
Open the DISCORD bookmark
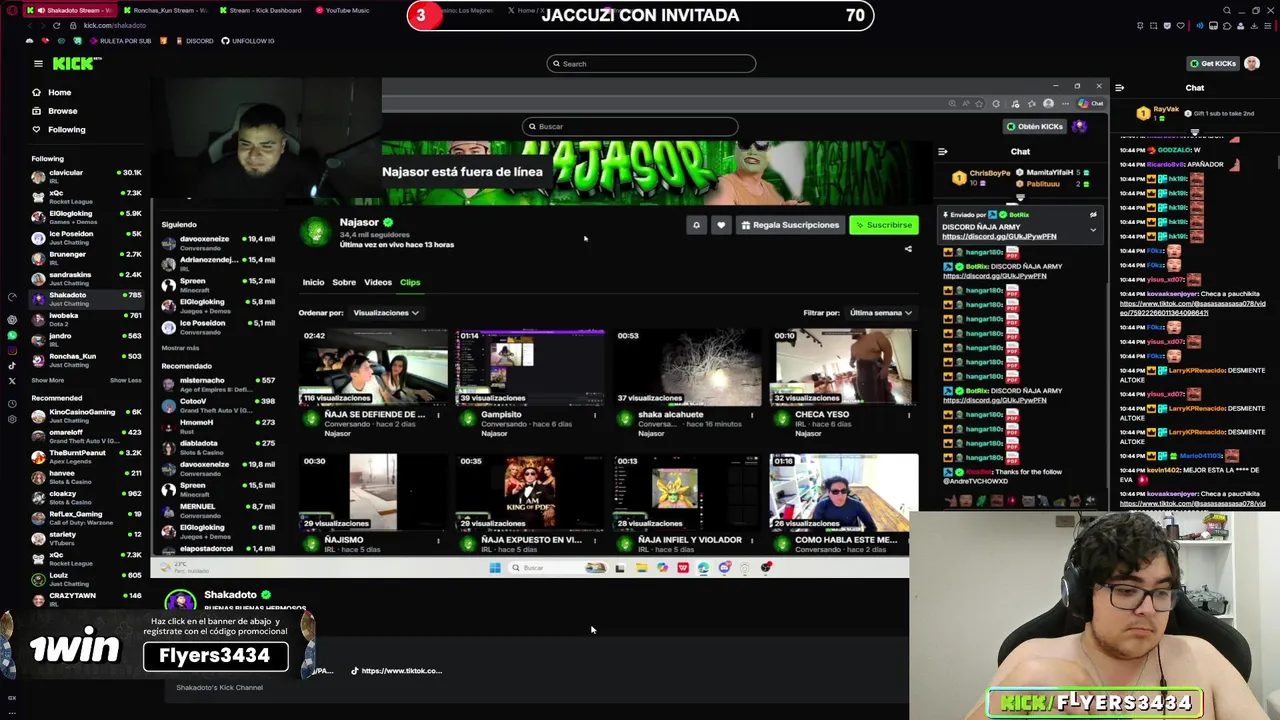click(194, 41)
